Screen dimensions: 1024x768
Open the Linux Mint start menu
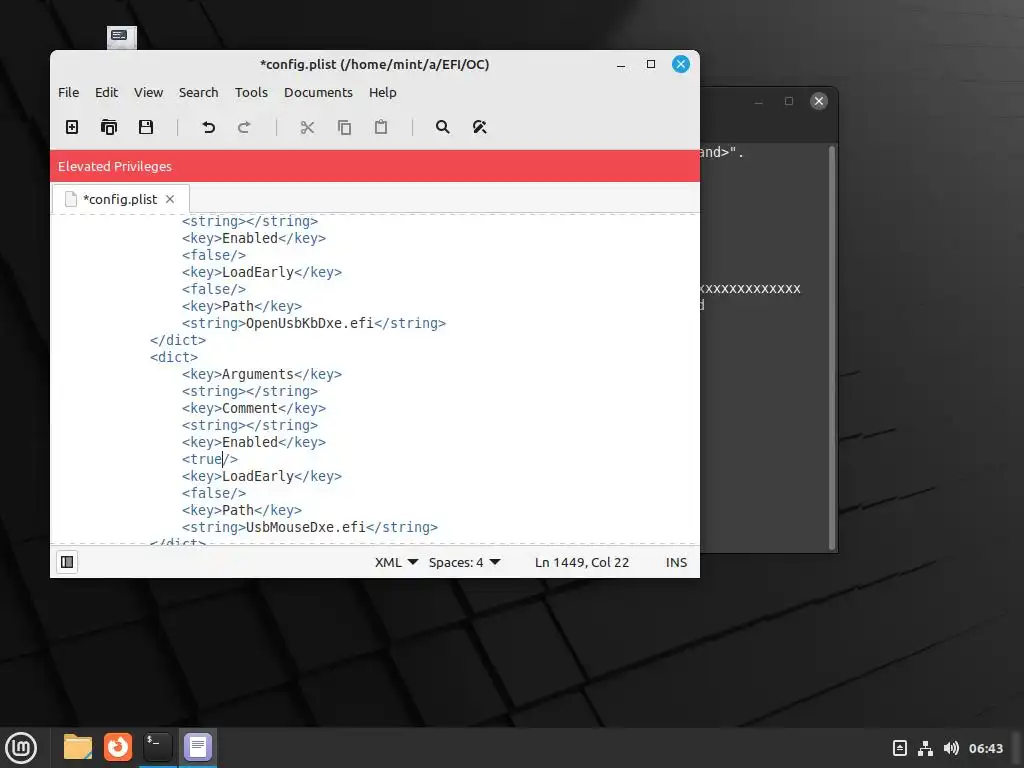pyautogui.click(x=21, y=748)
